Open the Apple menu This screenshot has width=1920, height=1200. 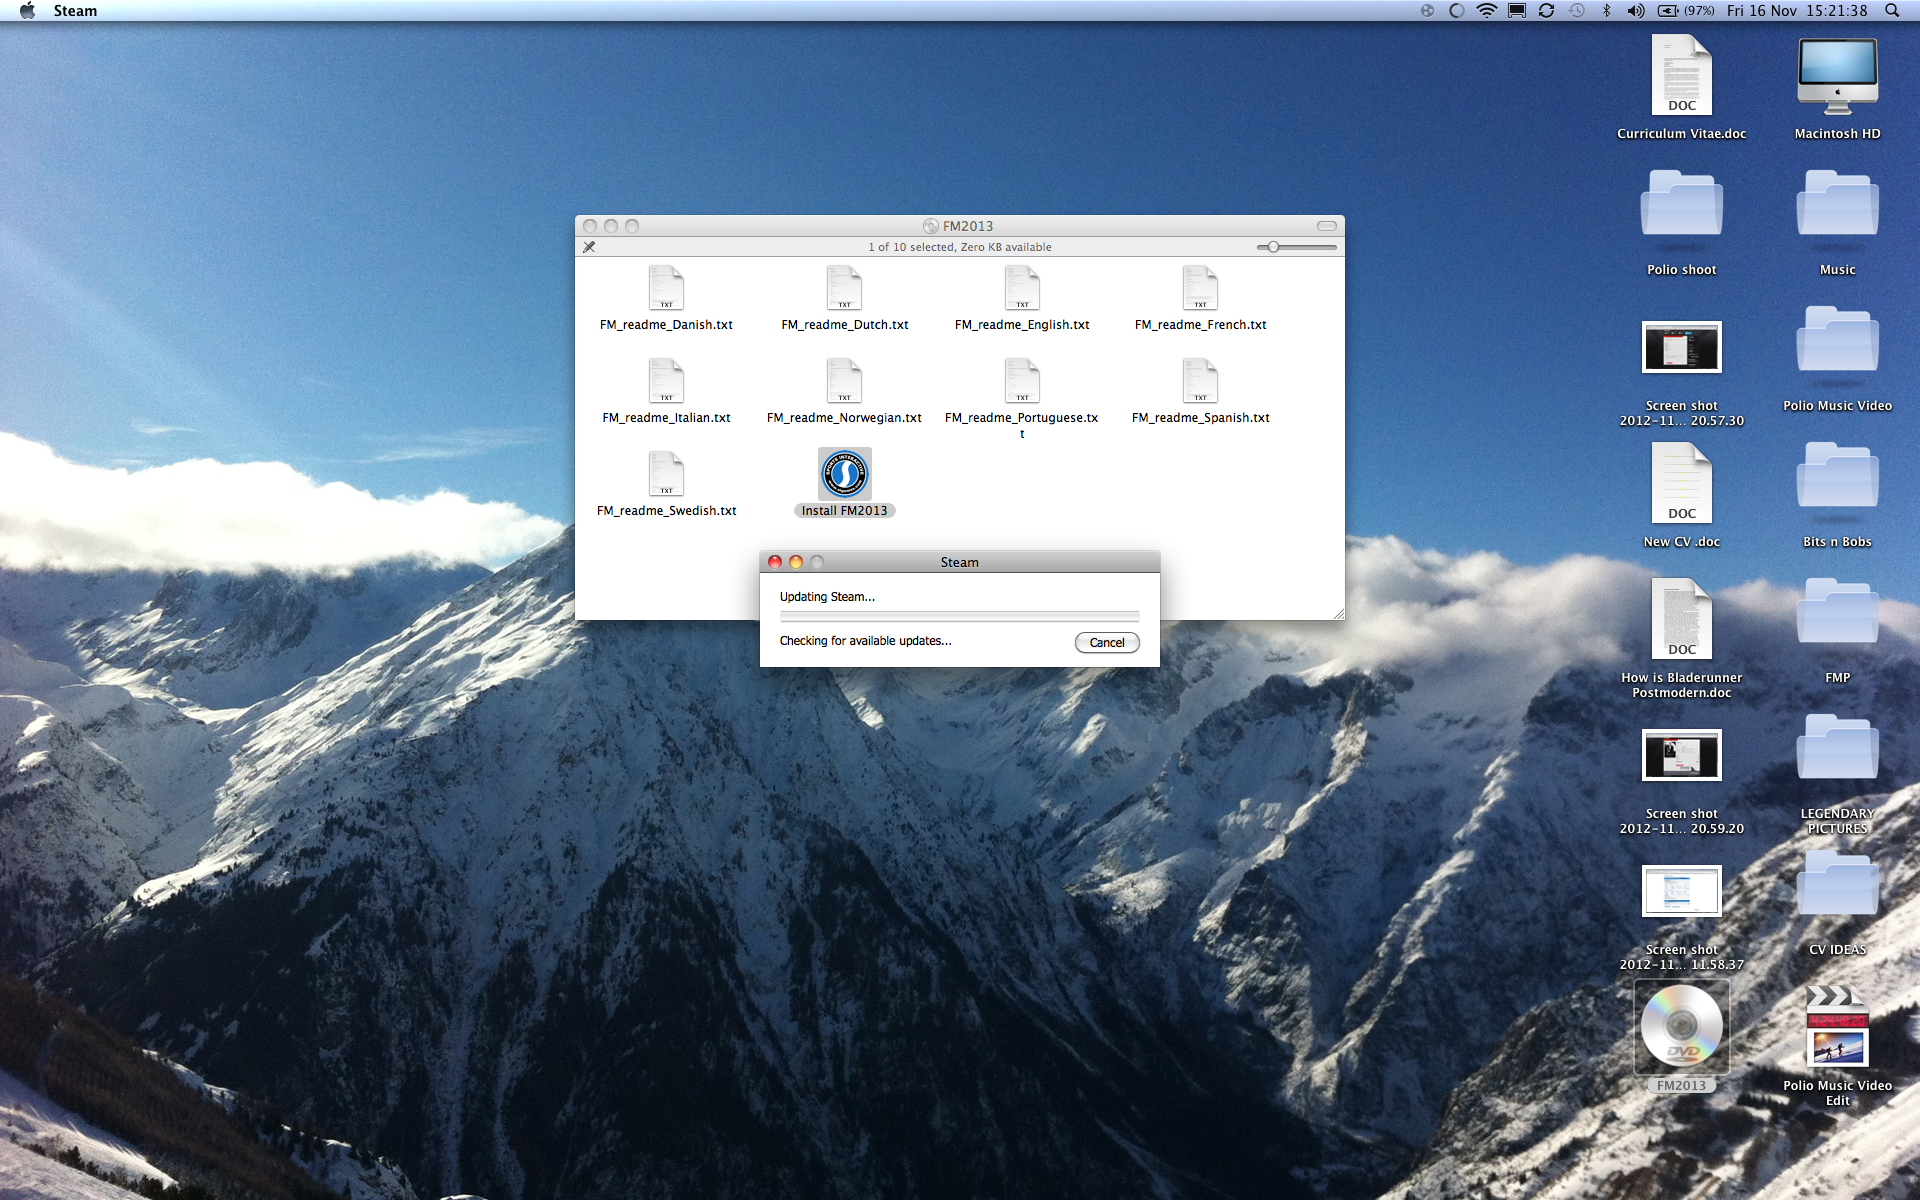click(x=27, y=11)
